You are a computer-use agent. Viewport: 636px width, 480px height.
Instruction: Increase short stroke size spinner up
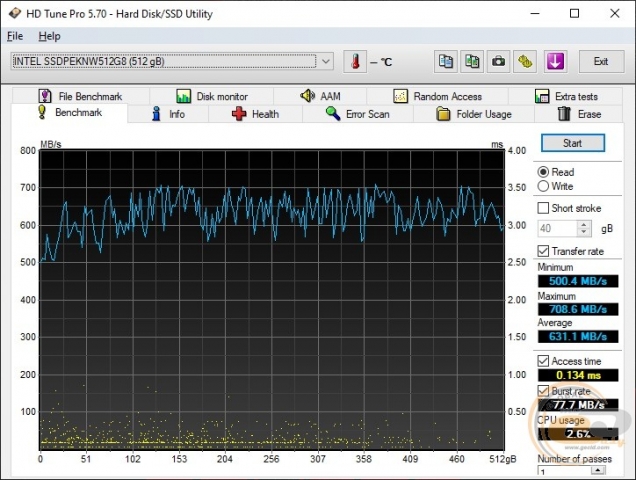(x=584, y=225)
